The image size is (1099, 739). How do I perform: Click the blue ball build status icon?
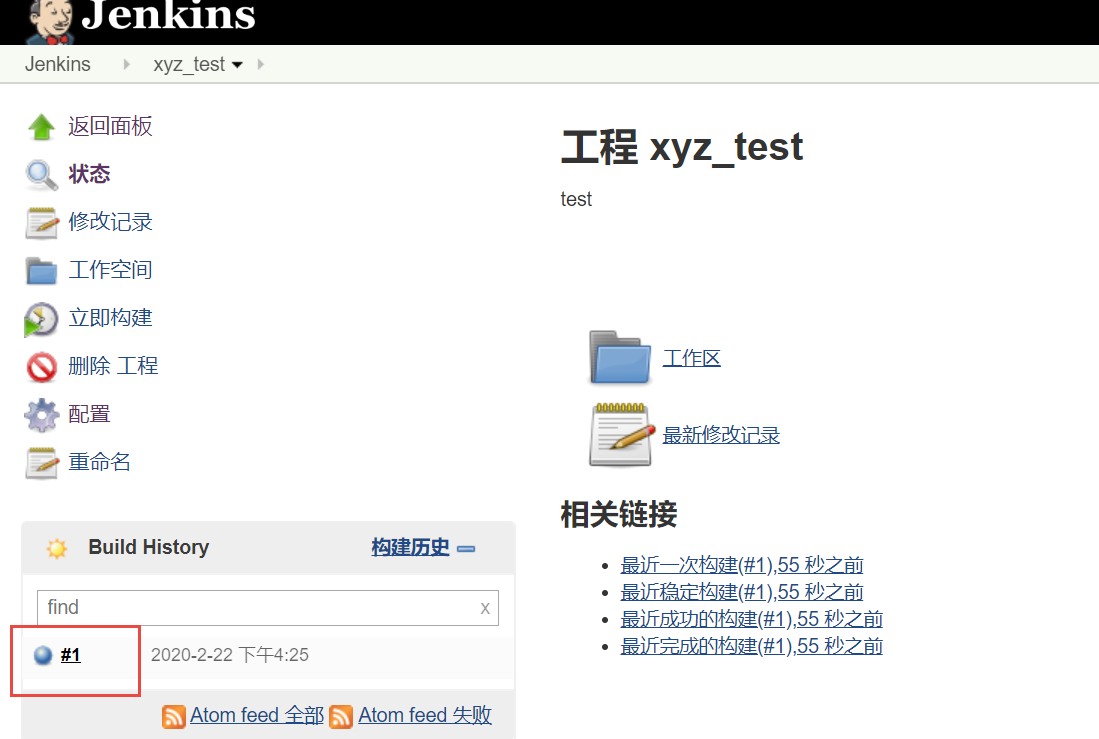coord(43,656)
